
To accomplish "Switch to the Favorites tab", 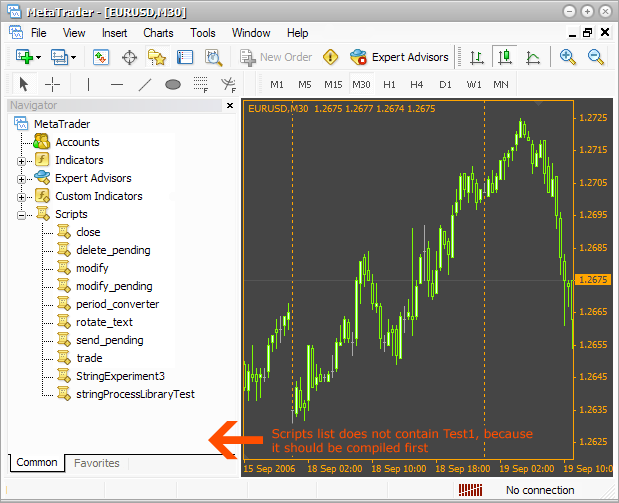I will coord(97,463).
